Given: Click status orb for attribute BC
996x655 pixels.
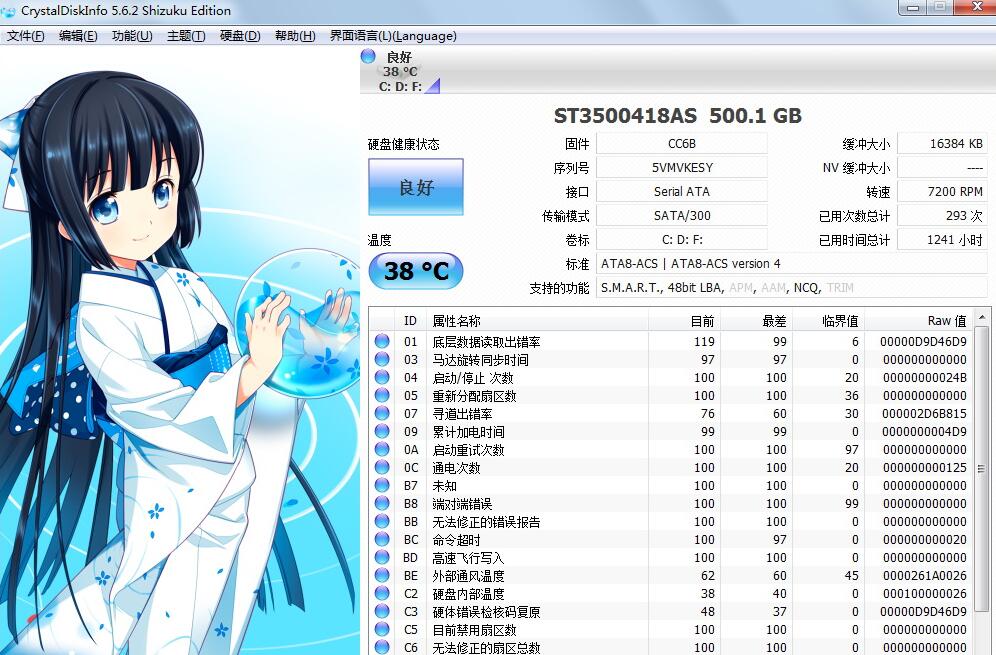Looking at the screenshot, I should (x=382, y=539).
